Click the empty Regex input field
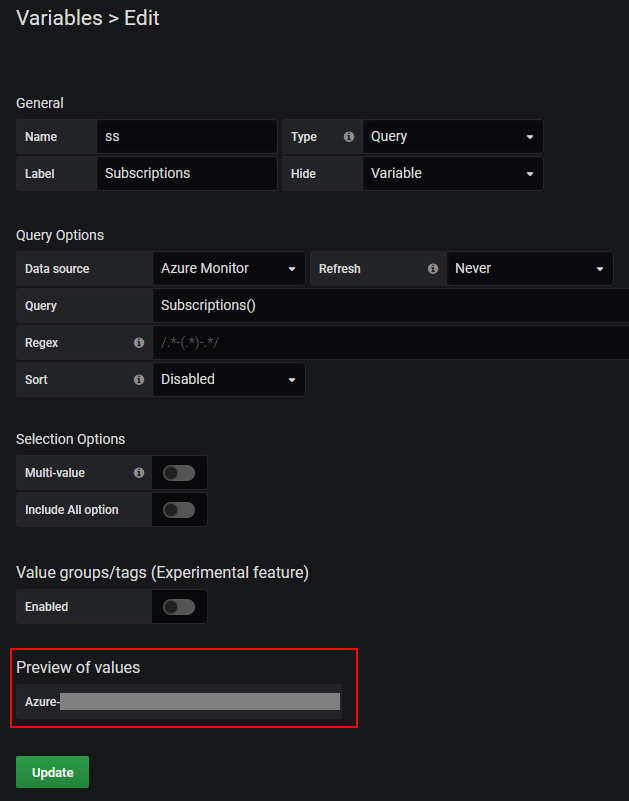This screenshot has height=801, width=629. tap(391, 343)
